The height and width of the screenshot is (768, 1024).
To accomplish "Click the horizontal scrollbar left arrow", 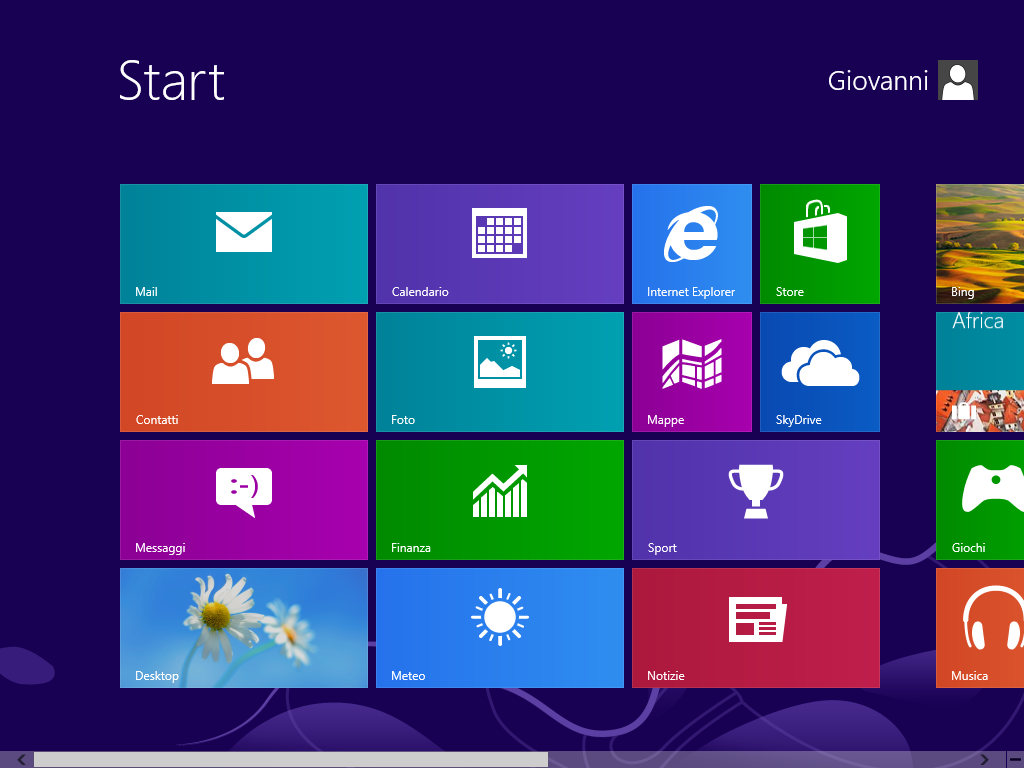I will (x=22, y=760).
